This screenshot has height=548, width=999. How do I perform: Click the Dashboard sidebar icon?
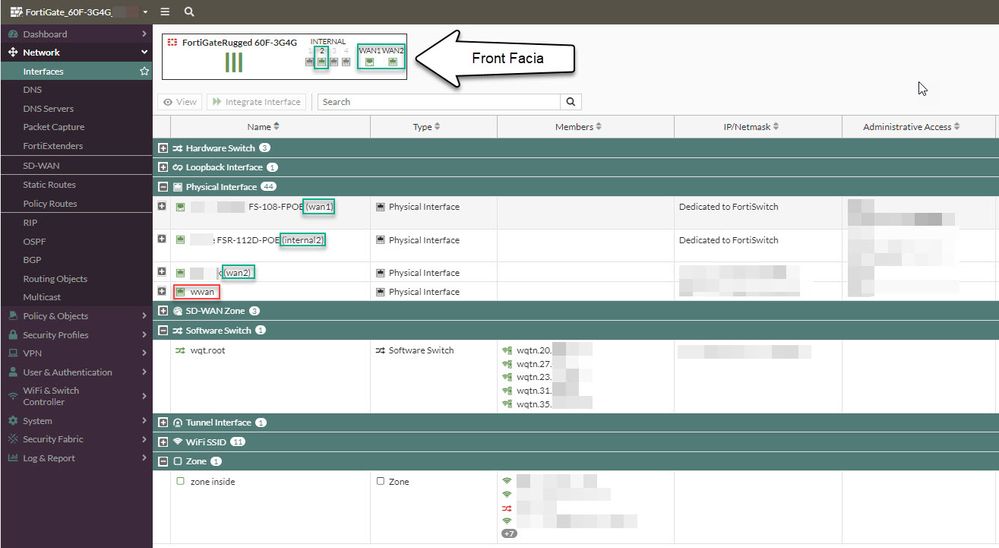pyautogui.click(x=13, y=34)
